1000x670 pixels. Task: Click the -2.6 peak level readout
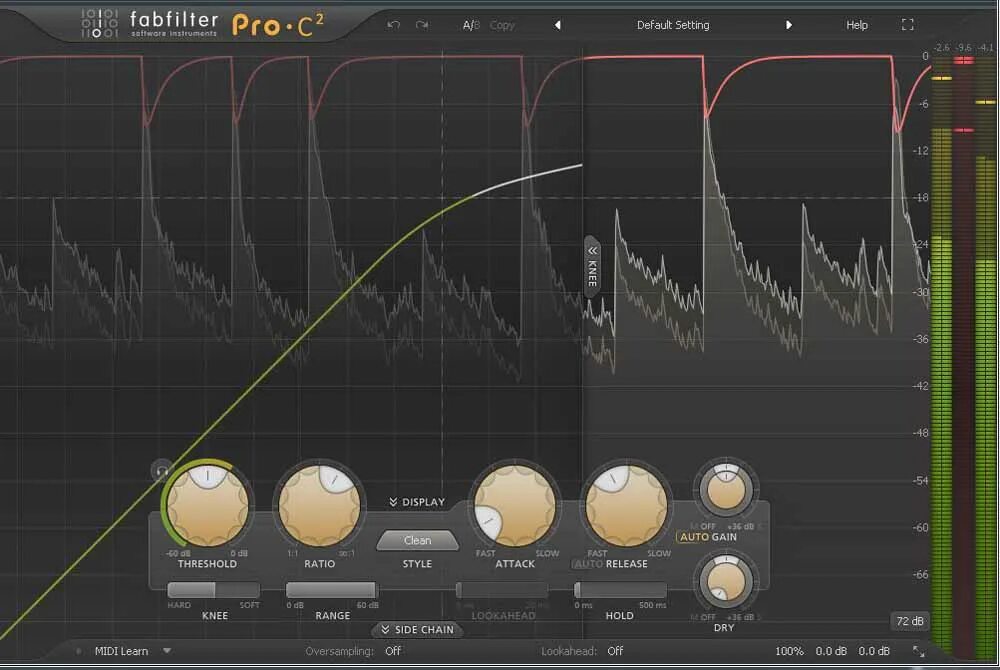tap(941, 48)
